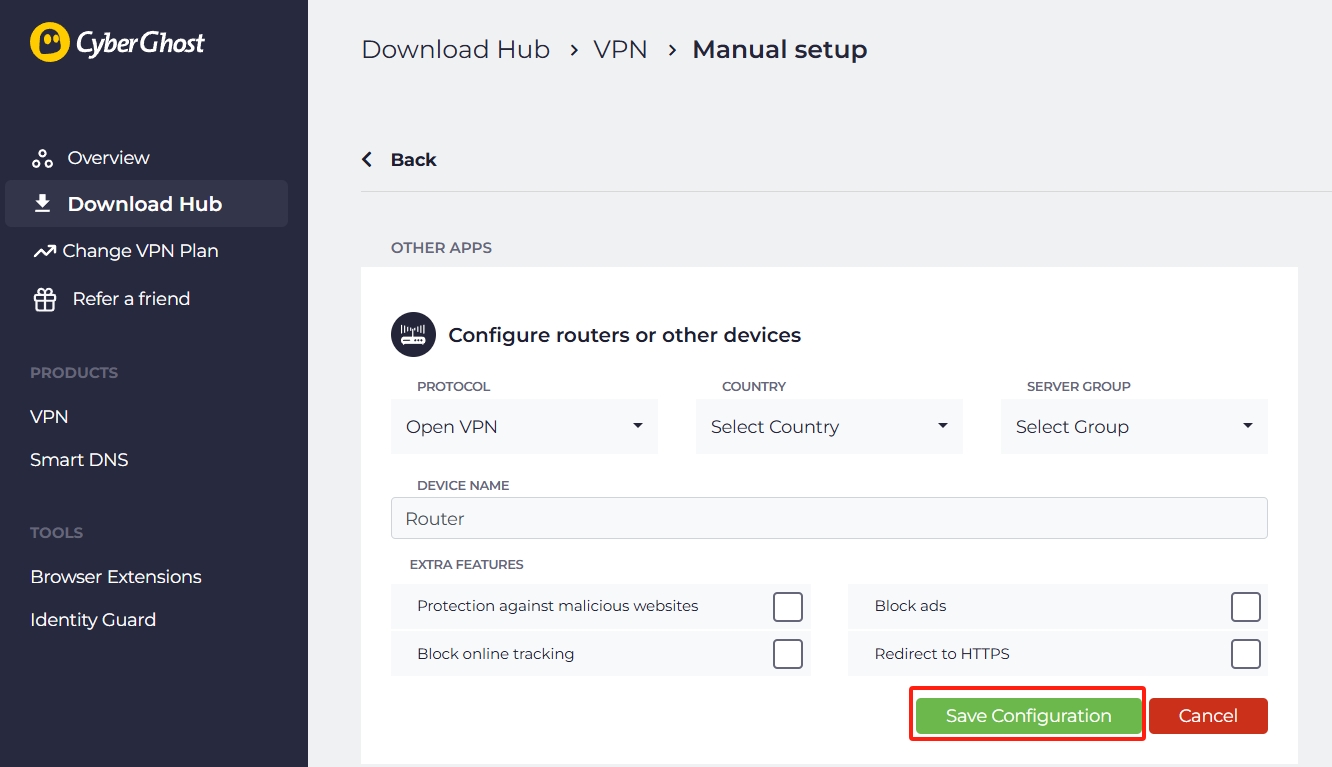Click the CyberGhost logo
1332x767 pixels.
117,43
